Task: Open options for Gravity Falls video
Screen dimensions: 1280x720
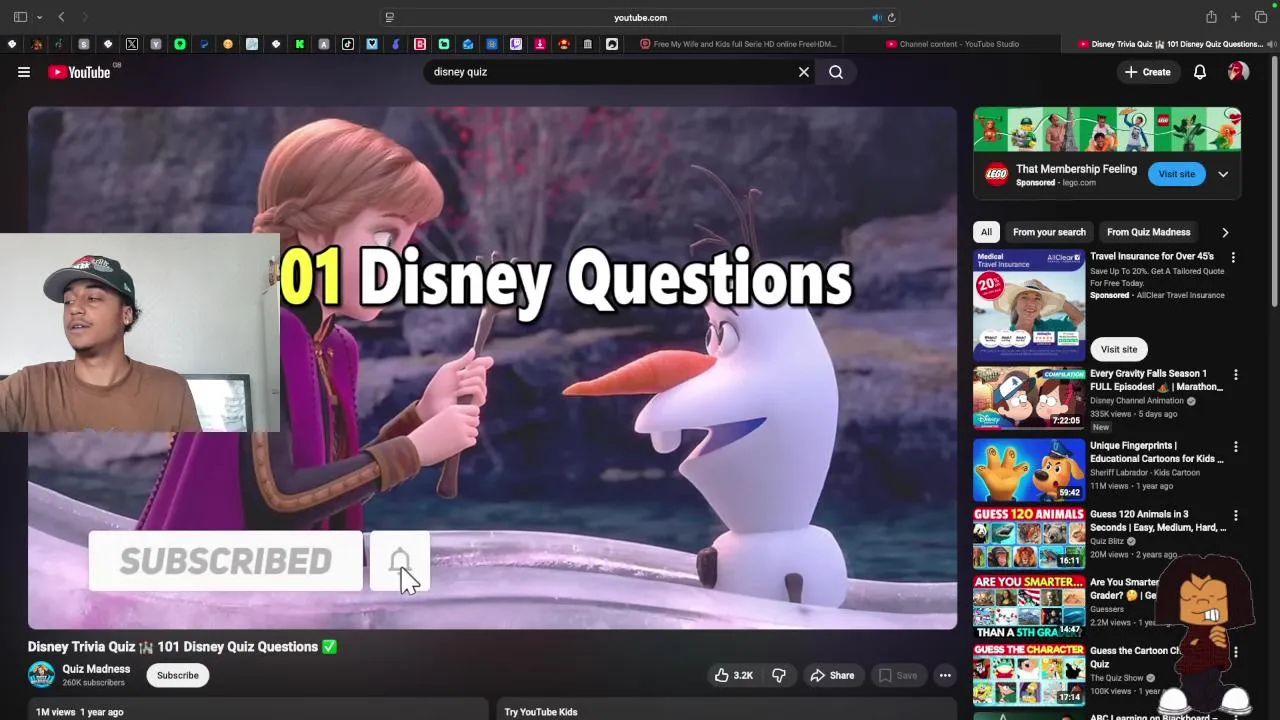Action: (x=1235, y=375)
